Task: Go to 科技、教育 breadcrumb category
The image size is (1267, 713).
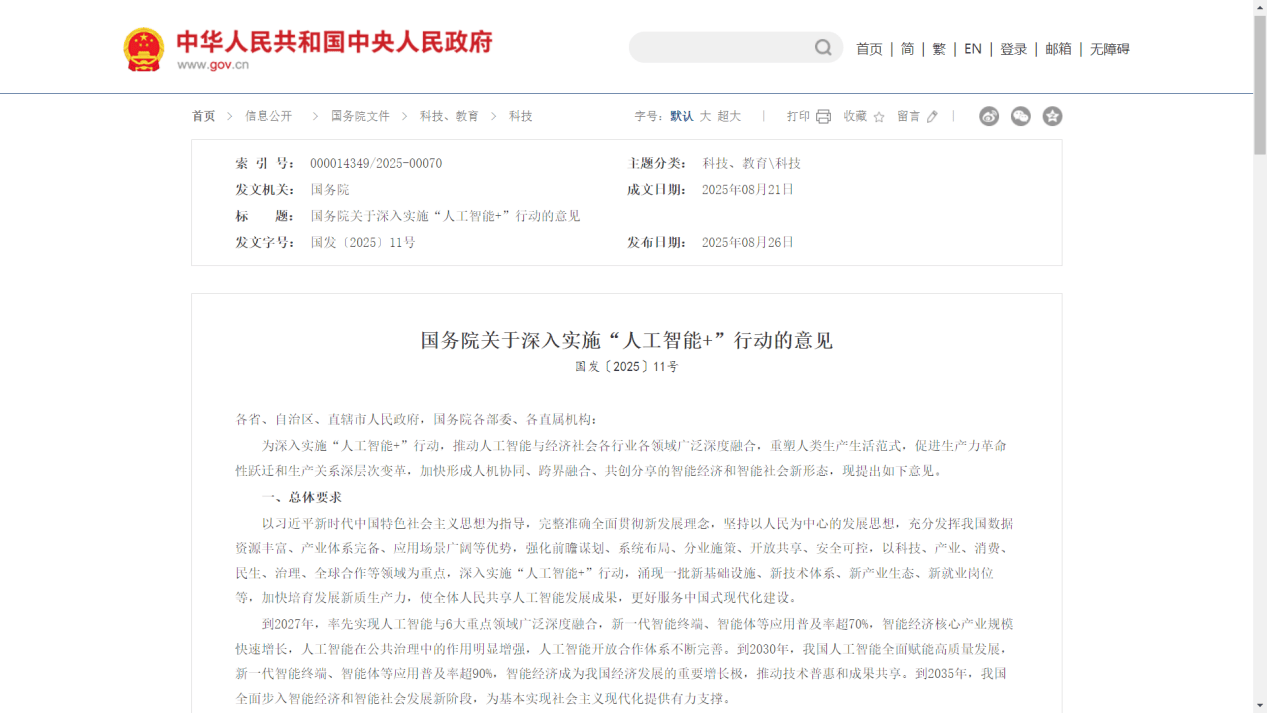Action: click(x=449, y=116)
